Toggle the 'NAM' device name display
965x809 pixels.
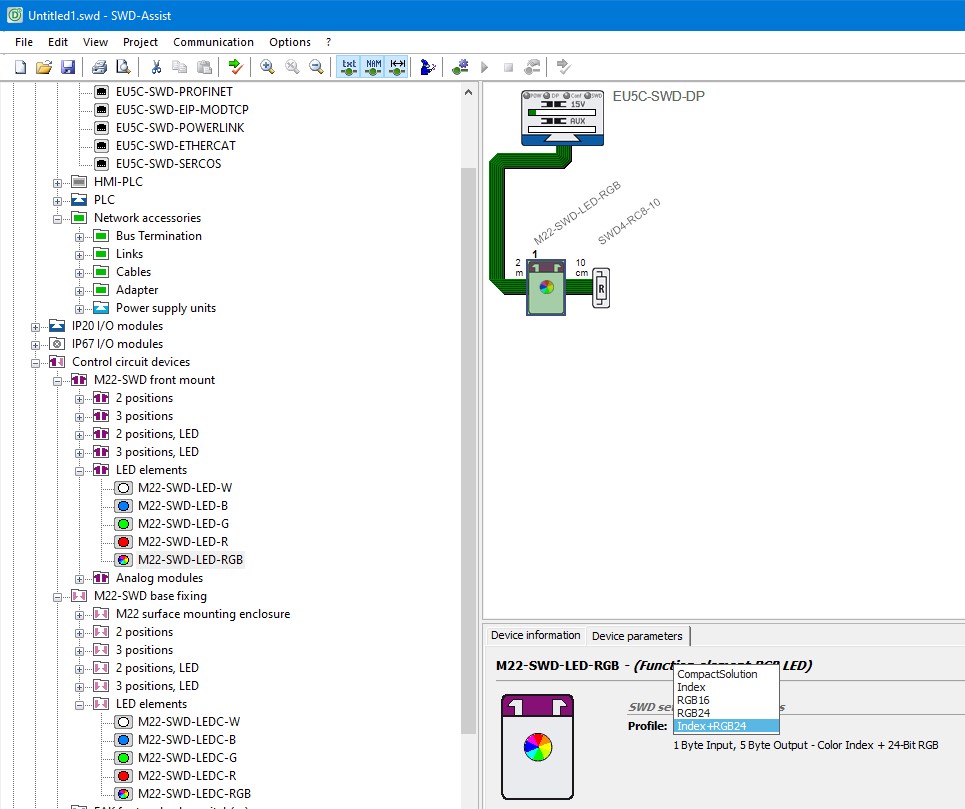(x=374, y=66)
